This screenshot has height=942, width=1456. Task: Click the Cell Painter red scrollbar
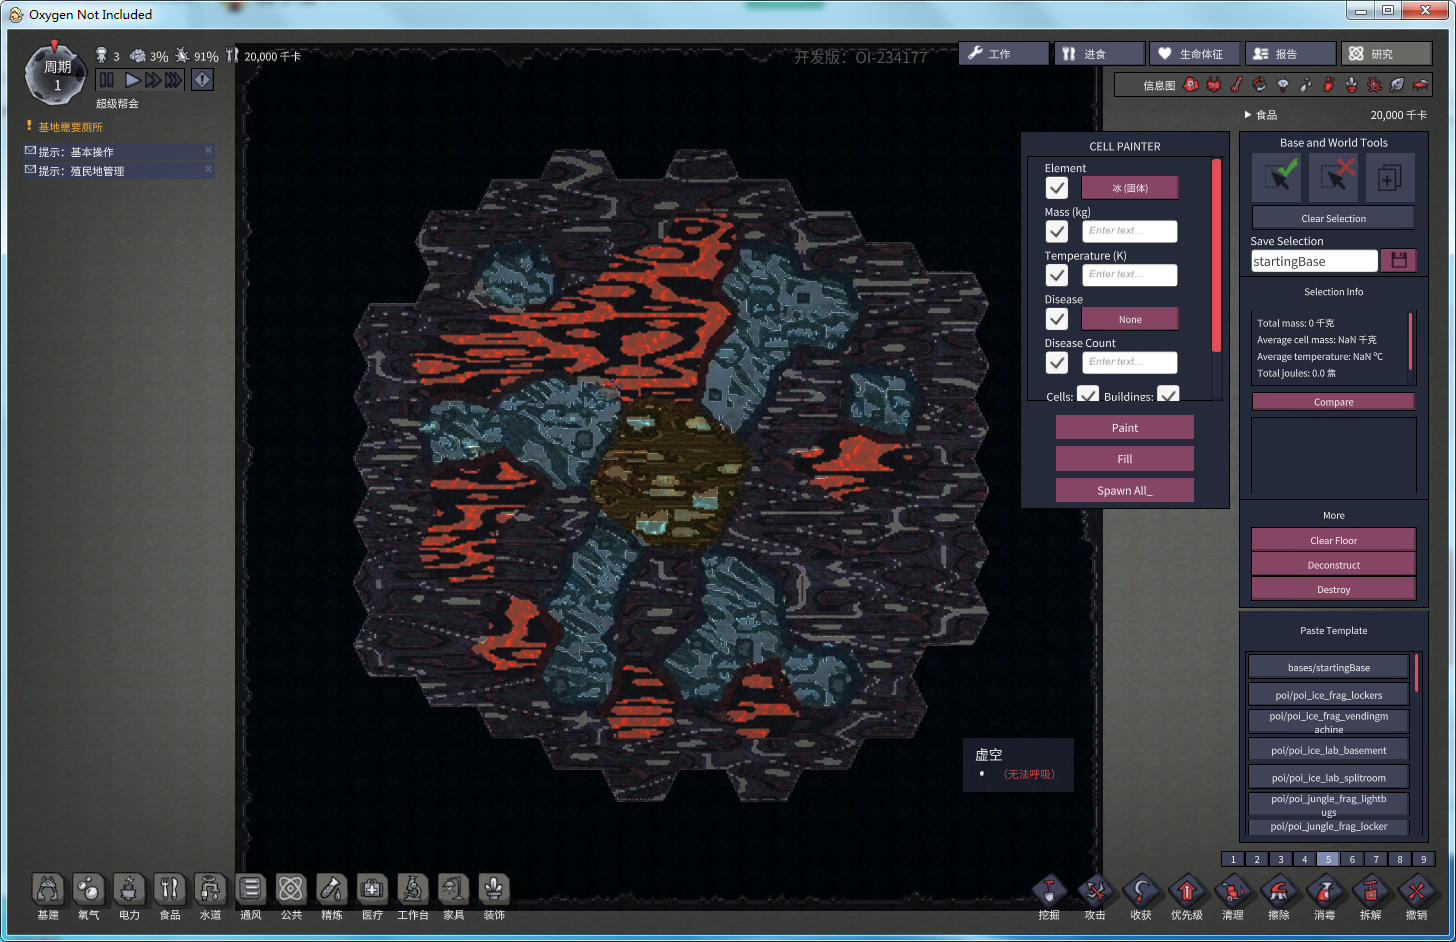[1216, 255]
